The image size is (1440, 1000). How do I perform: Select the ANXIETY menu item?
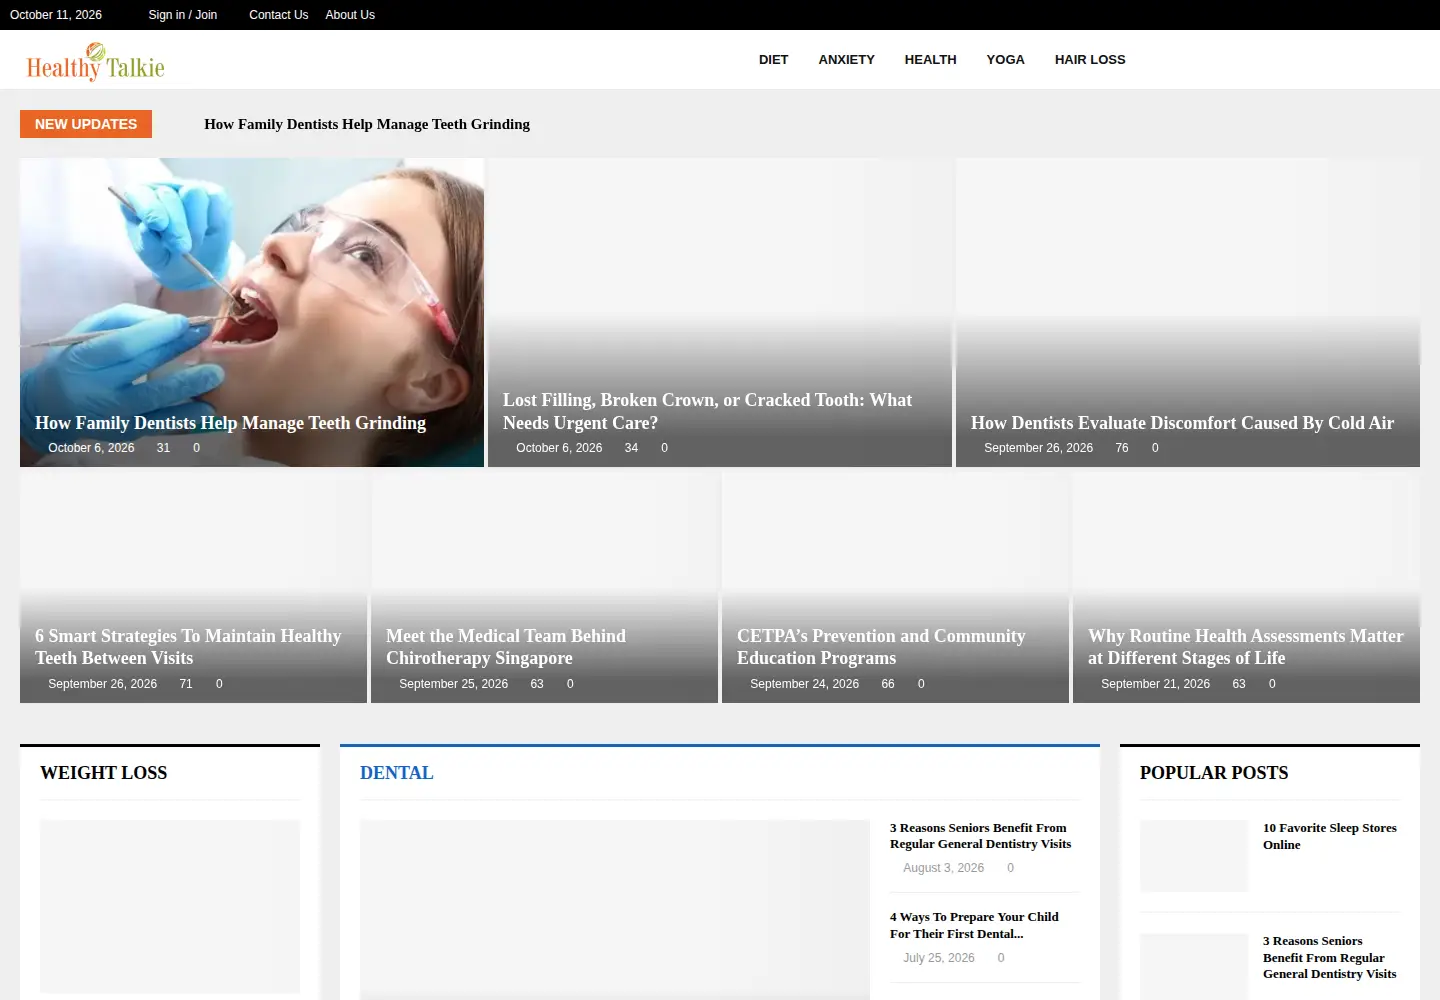click(846, 60)
